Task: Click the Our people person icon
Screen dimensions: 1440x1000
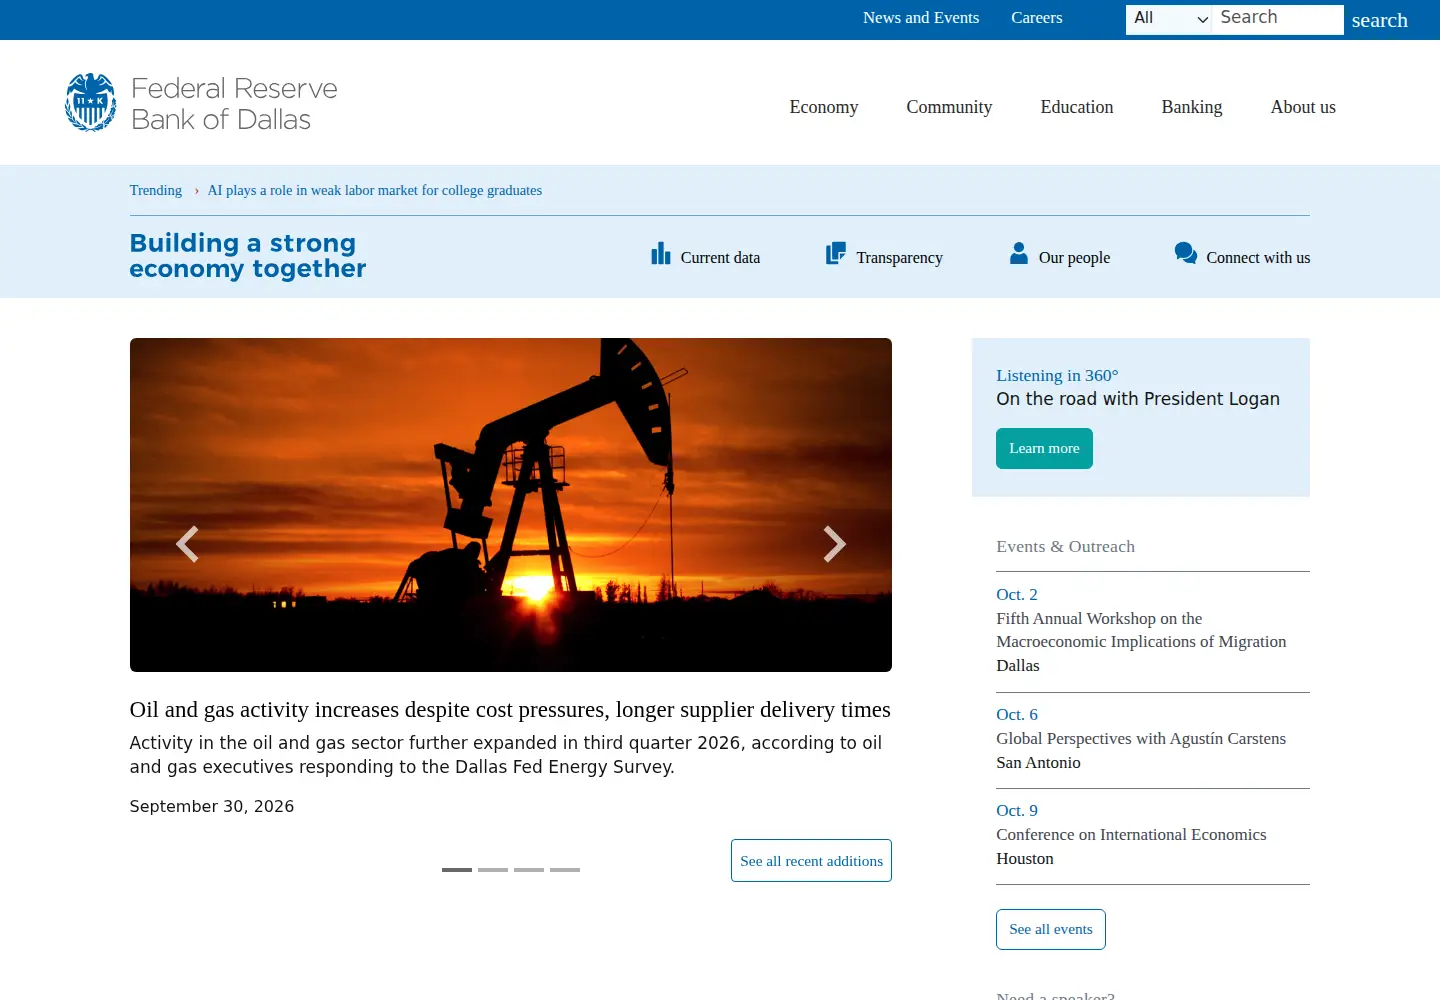Action: coord(1019,253)
